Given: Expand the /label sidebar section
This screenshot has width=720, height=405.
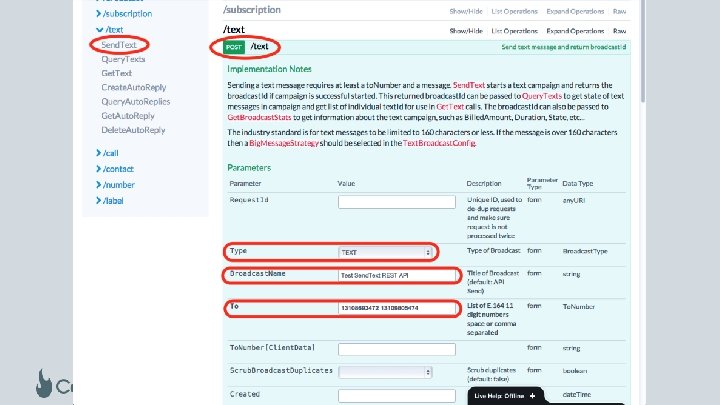Looking at the screenshot, I should pyautogui.click(x=110, y=201).
